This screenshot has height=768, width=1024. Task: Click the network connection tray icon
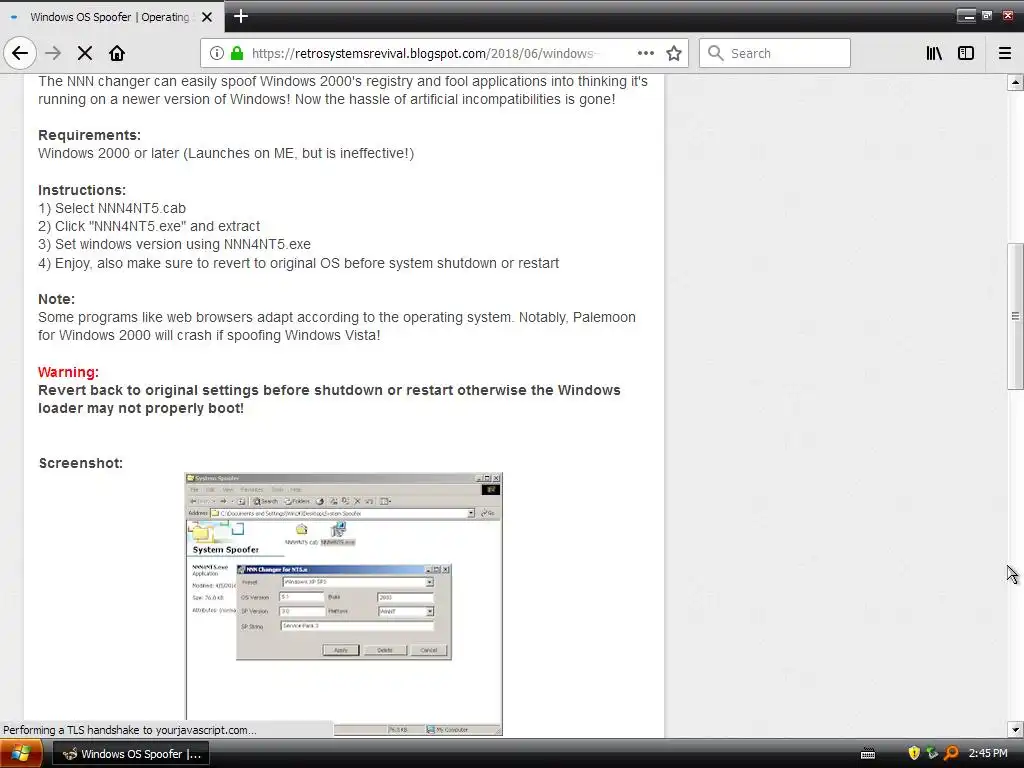(x=933, y=754)
